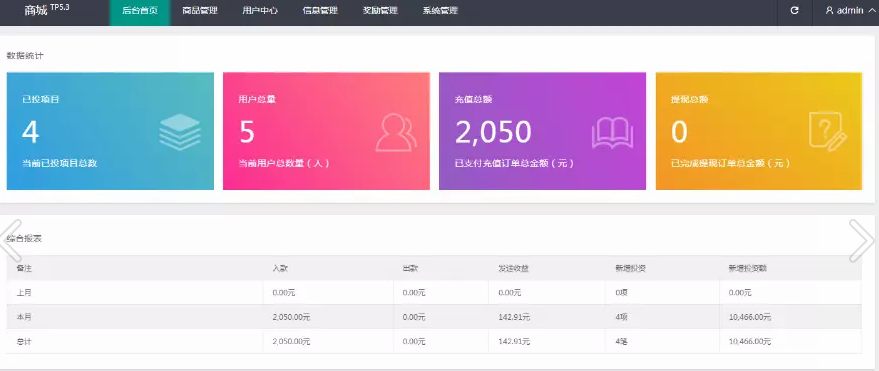Expand the admin account dropdown arrow
Image resolution: width=879 pixels, height=371 pixels.
(871, 11)
